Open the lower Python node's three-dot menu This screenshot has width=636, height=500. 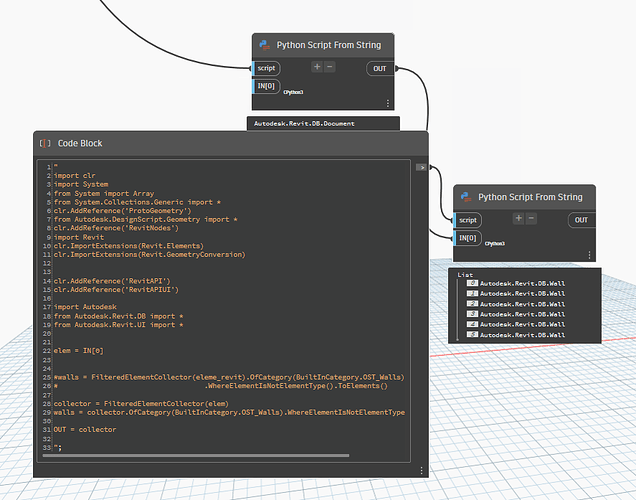589,255
